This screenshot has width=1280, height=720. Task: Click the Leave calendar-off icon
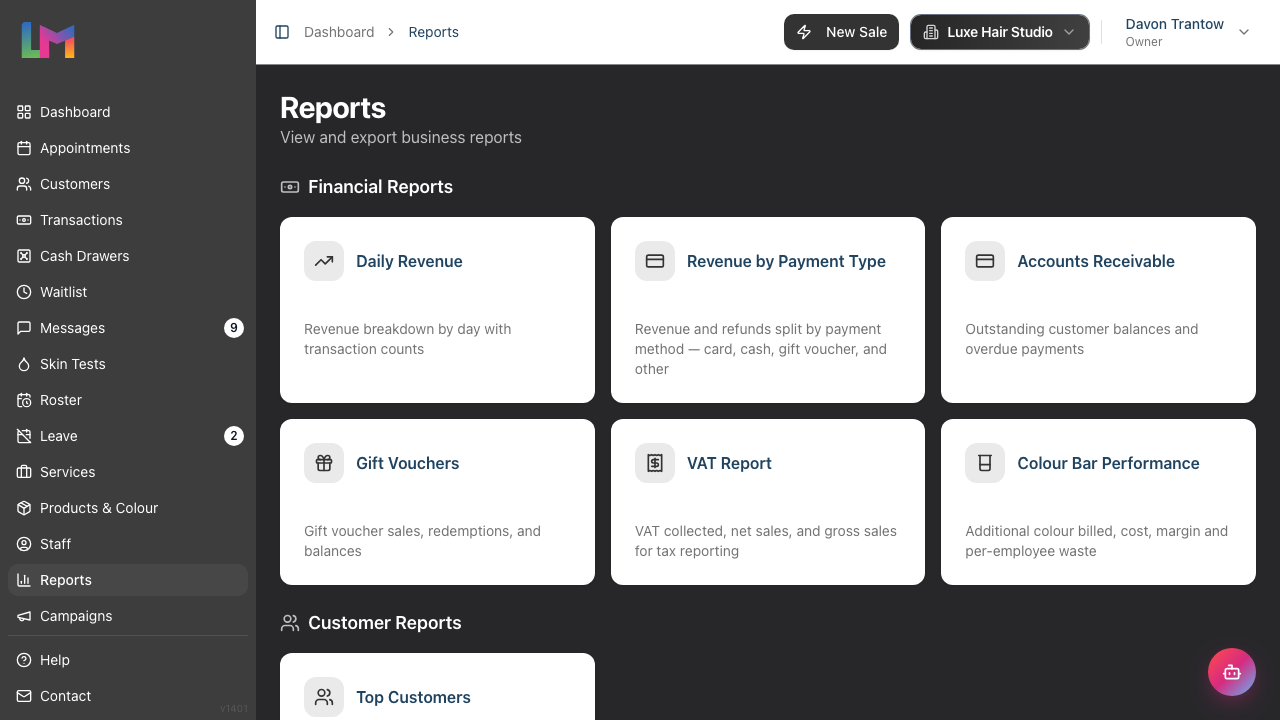tap(24, 436)
